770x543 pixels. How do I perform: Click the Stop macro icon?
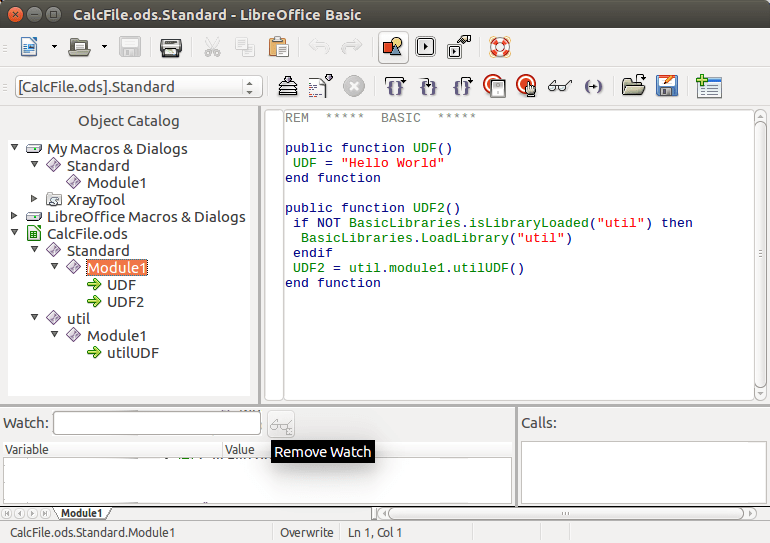(x=354, y=87)
